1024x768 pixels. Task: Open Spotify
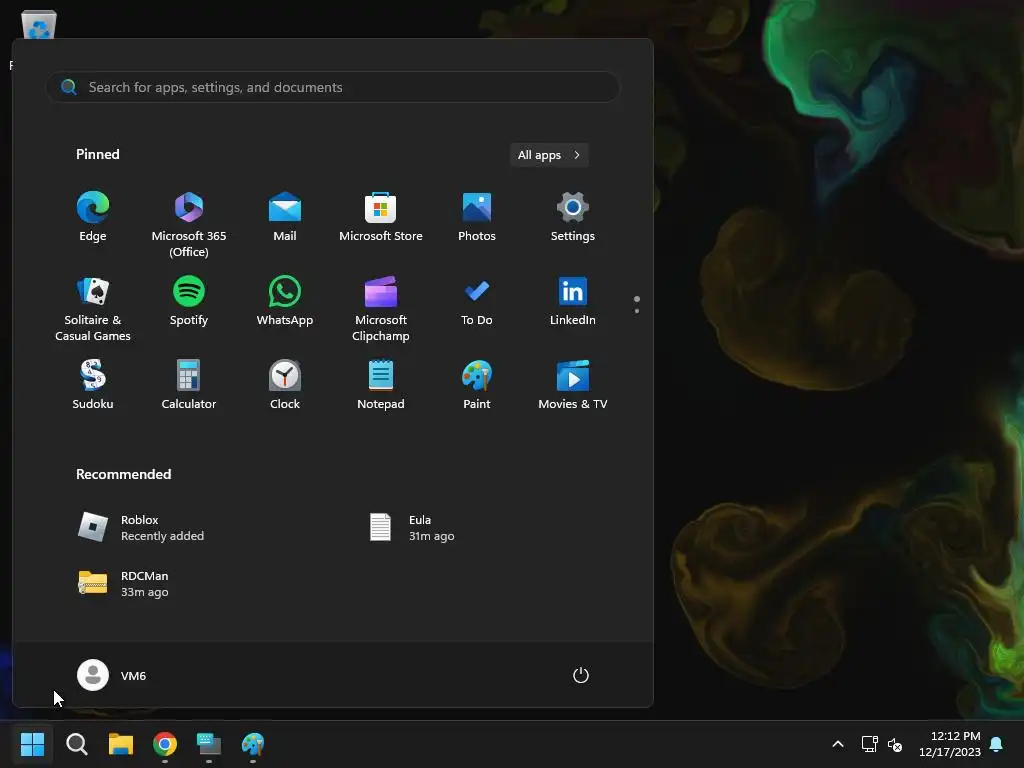click(189, 302)
